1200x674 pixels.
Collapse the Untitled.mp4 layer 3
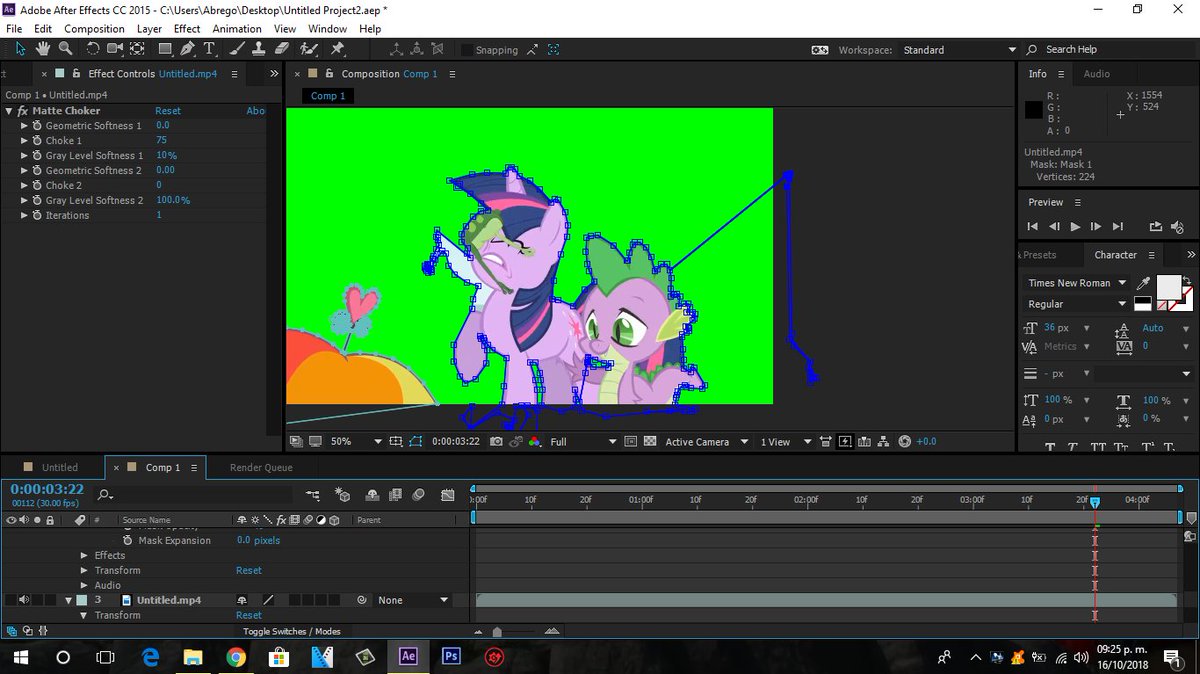[x=69, y=600]
